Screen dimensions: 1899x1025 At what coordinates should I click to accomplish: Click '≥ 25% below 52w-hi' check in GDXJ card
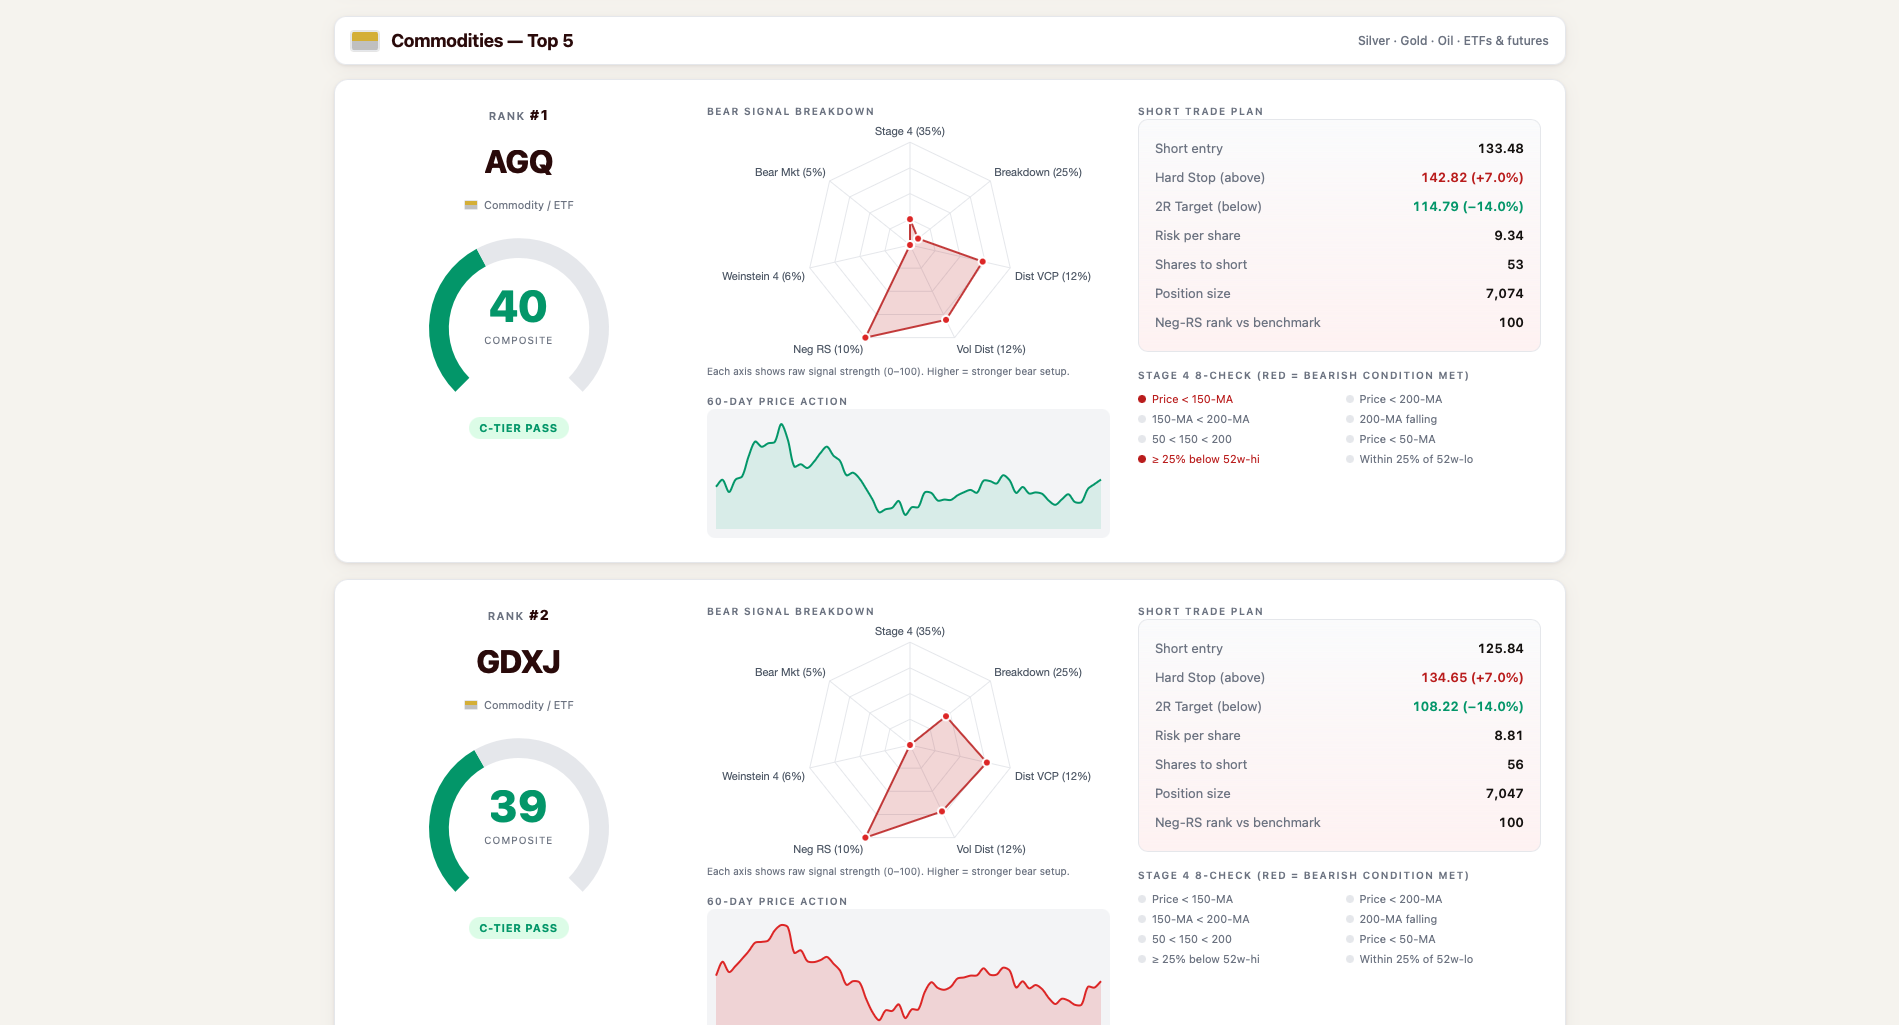1199,959
